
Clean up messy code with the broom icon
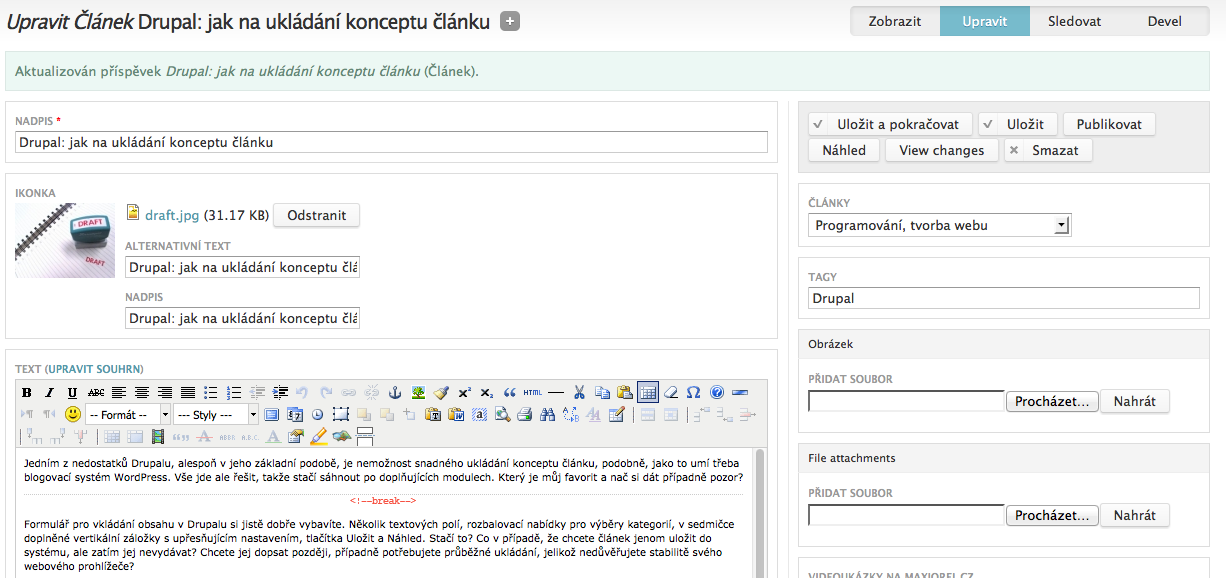441,392
